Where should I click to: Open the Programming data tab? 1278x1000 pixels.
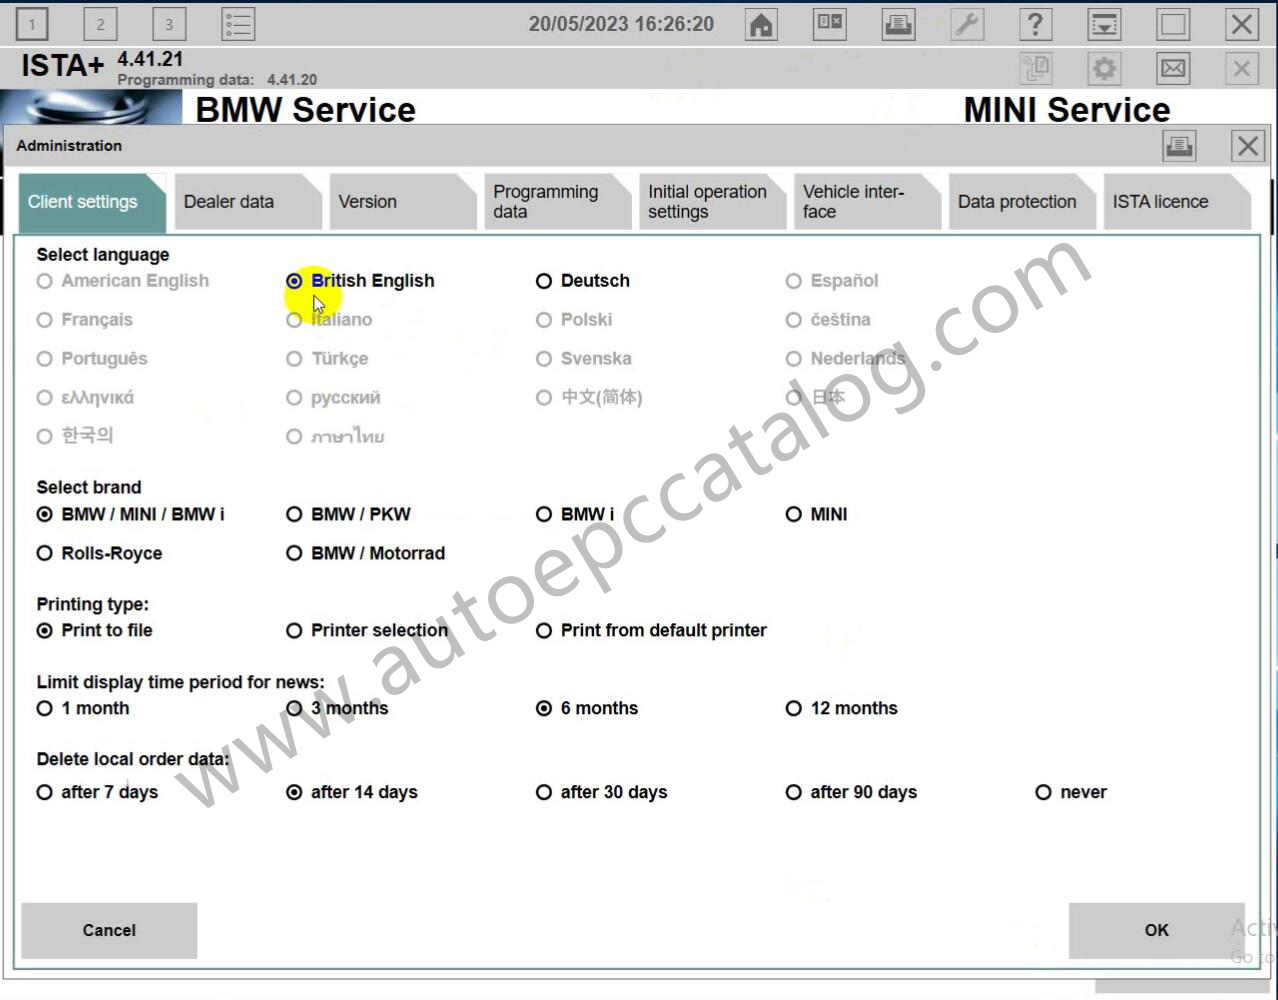[x=556, y=202]
